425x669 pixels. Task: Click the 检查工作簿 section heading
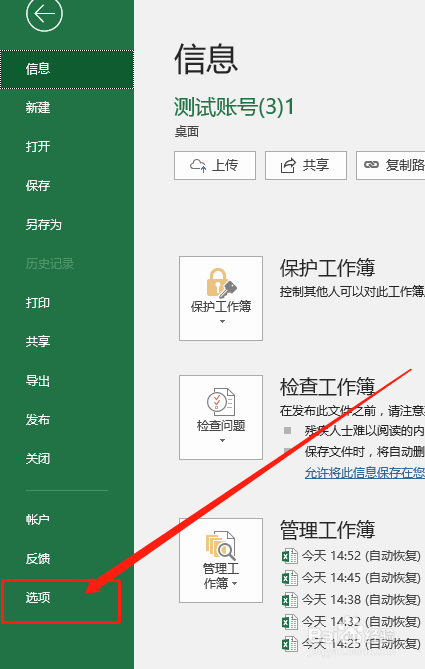(327, 387)
